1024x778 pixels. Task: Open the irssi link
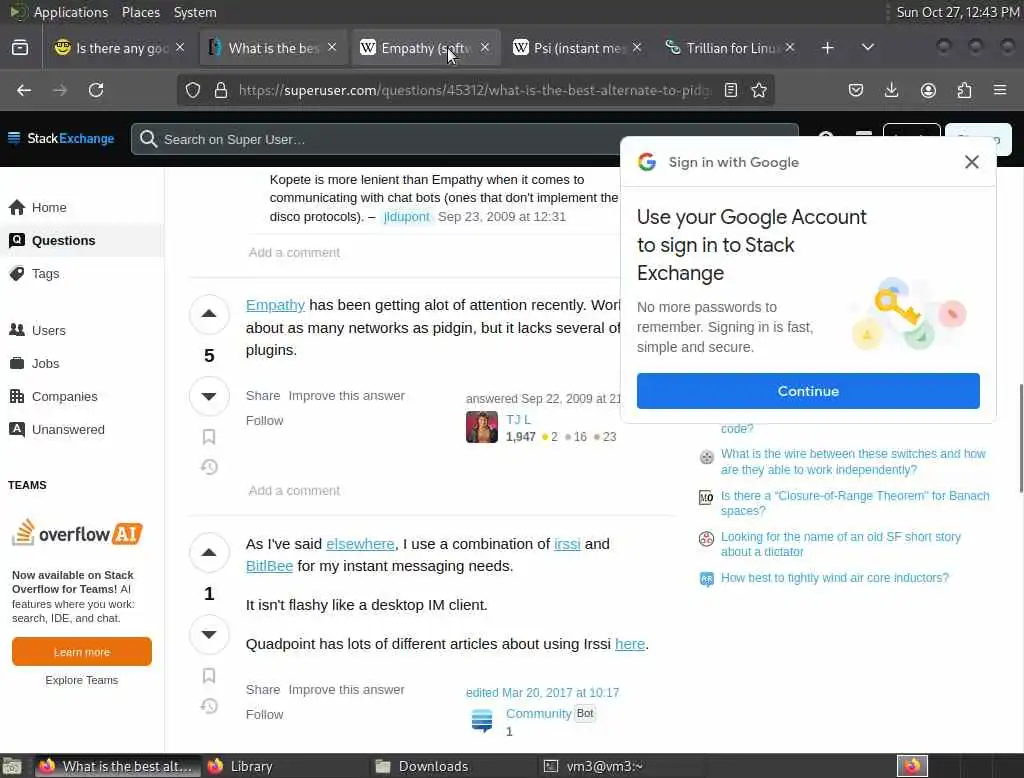567,544
